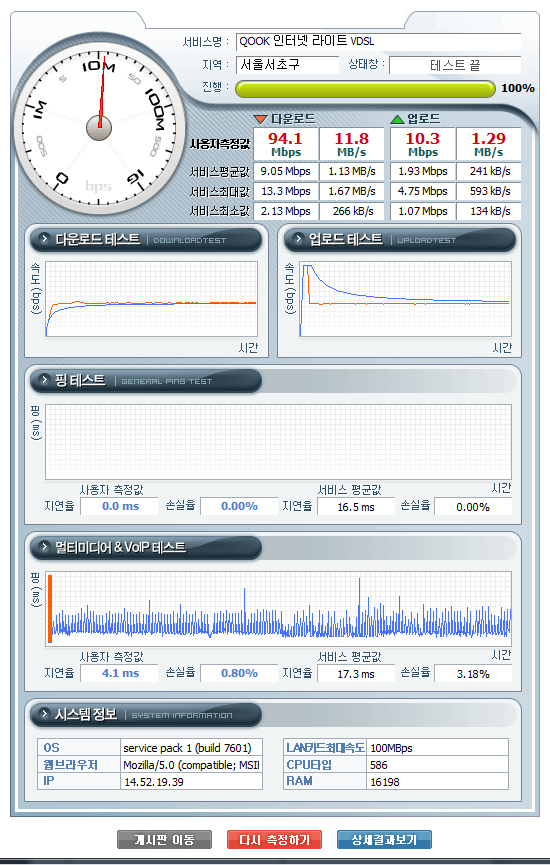Click the 서비스명 field showing QOOK 인터넷 라이트
550x865 pixels.
(x=378, y=41)
